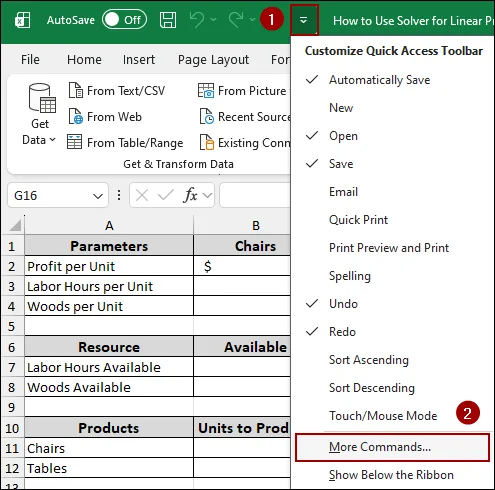
Task: Check Quick Print option
Action: pyautogui.click(x=393, y=220)
